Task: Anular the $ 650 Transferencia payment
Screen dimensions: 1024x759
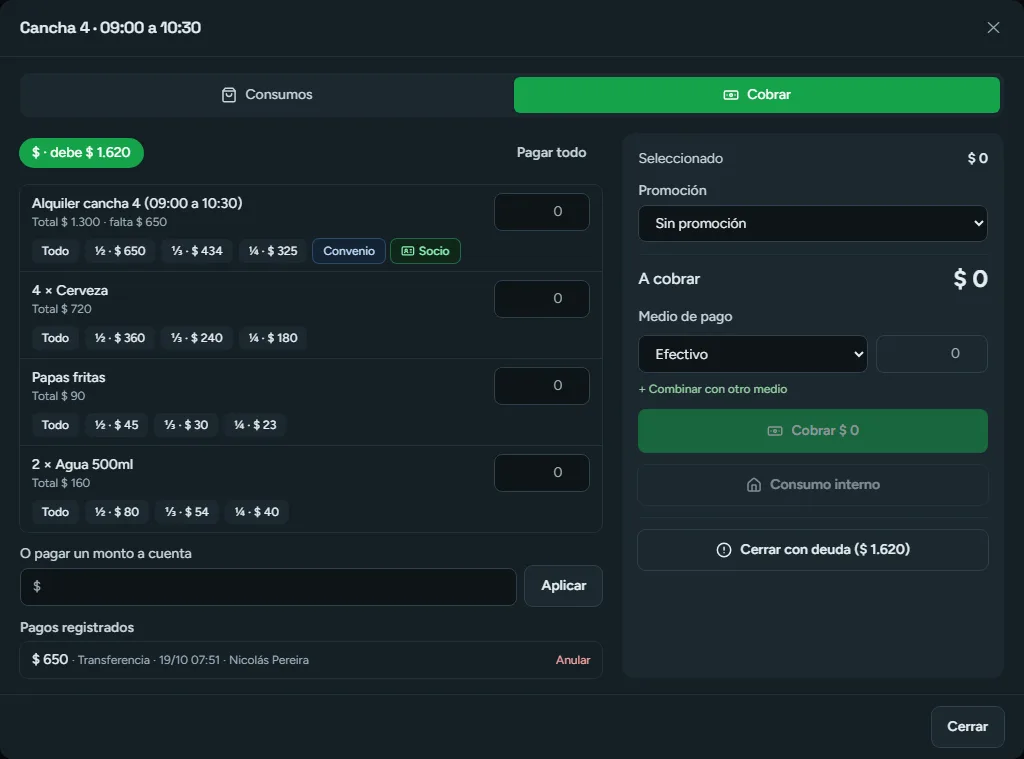Action: coord(573,660)
